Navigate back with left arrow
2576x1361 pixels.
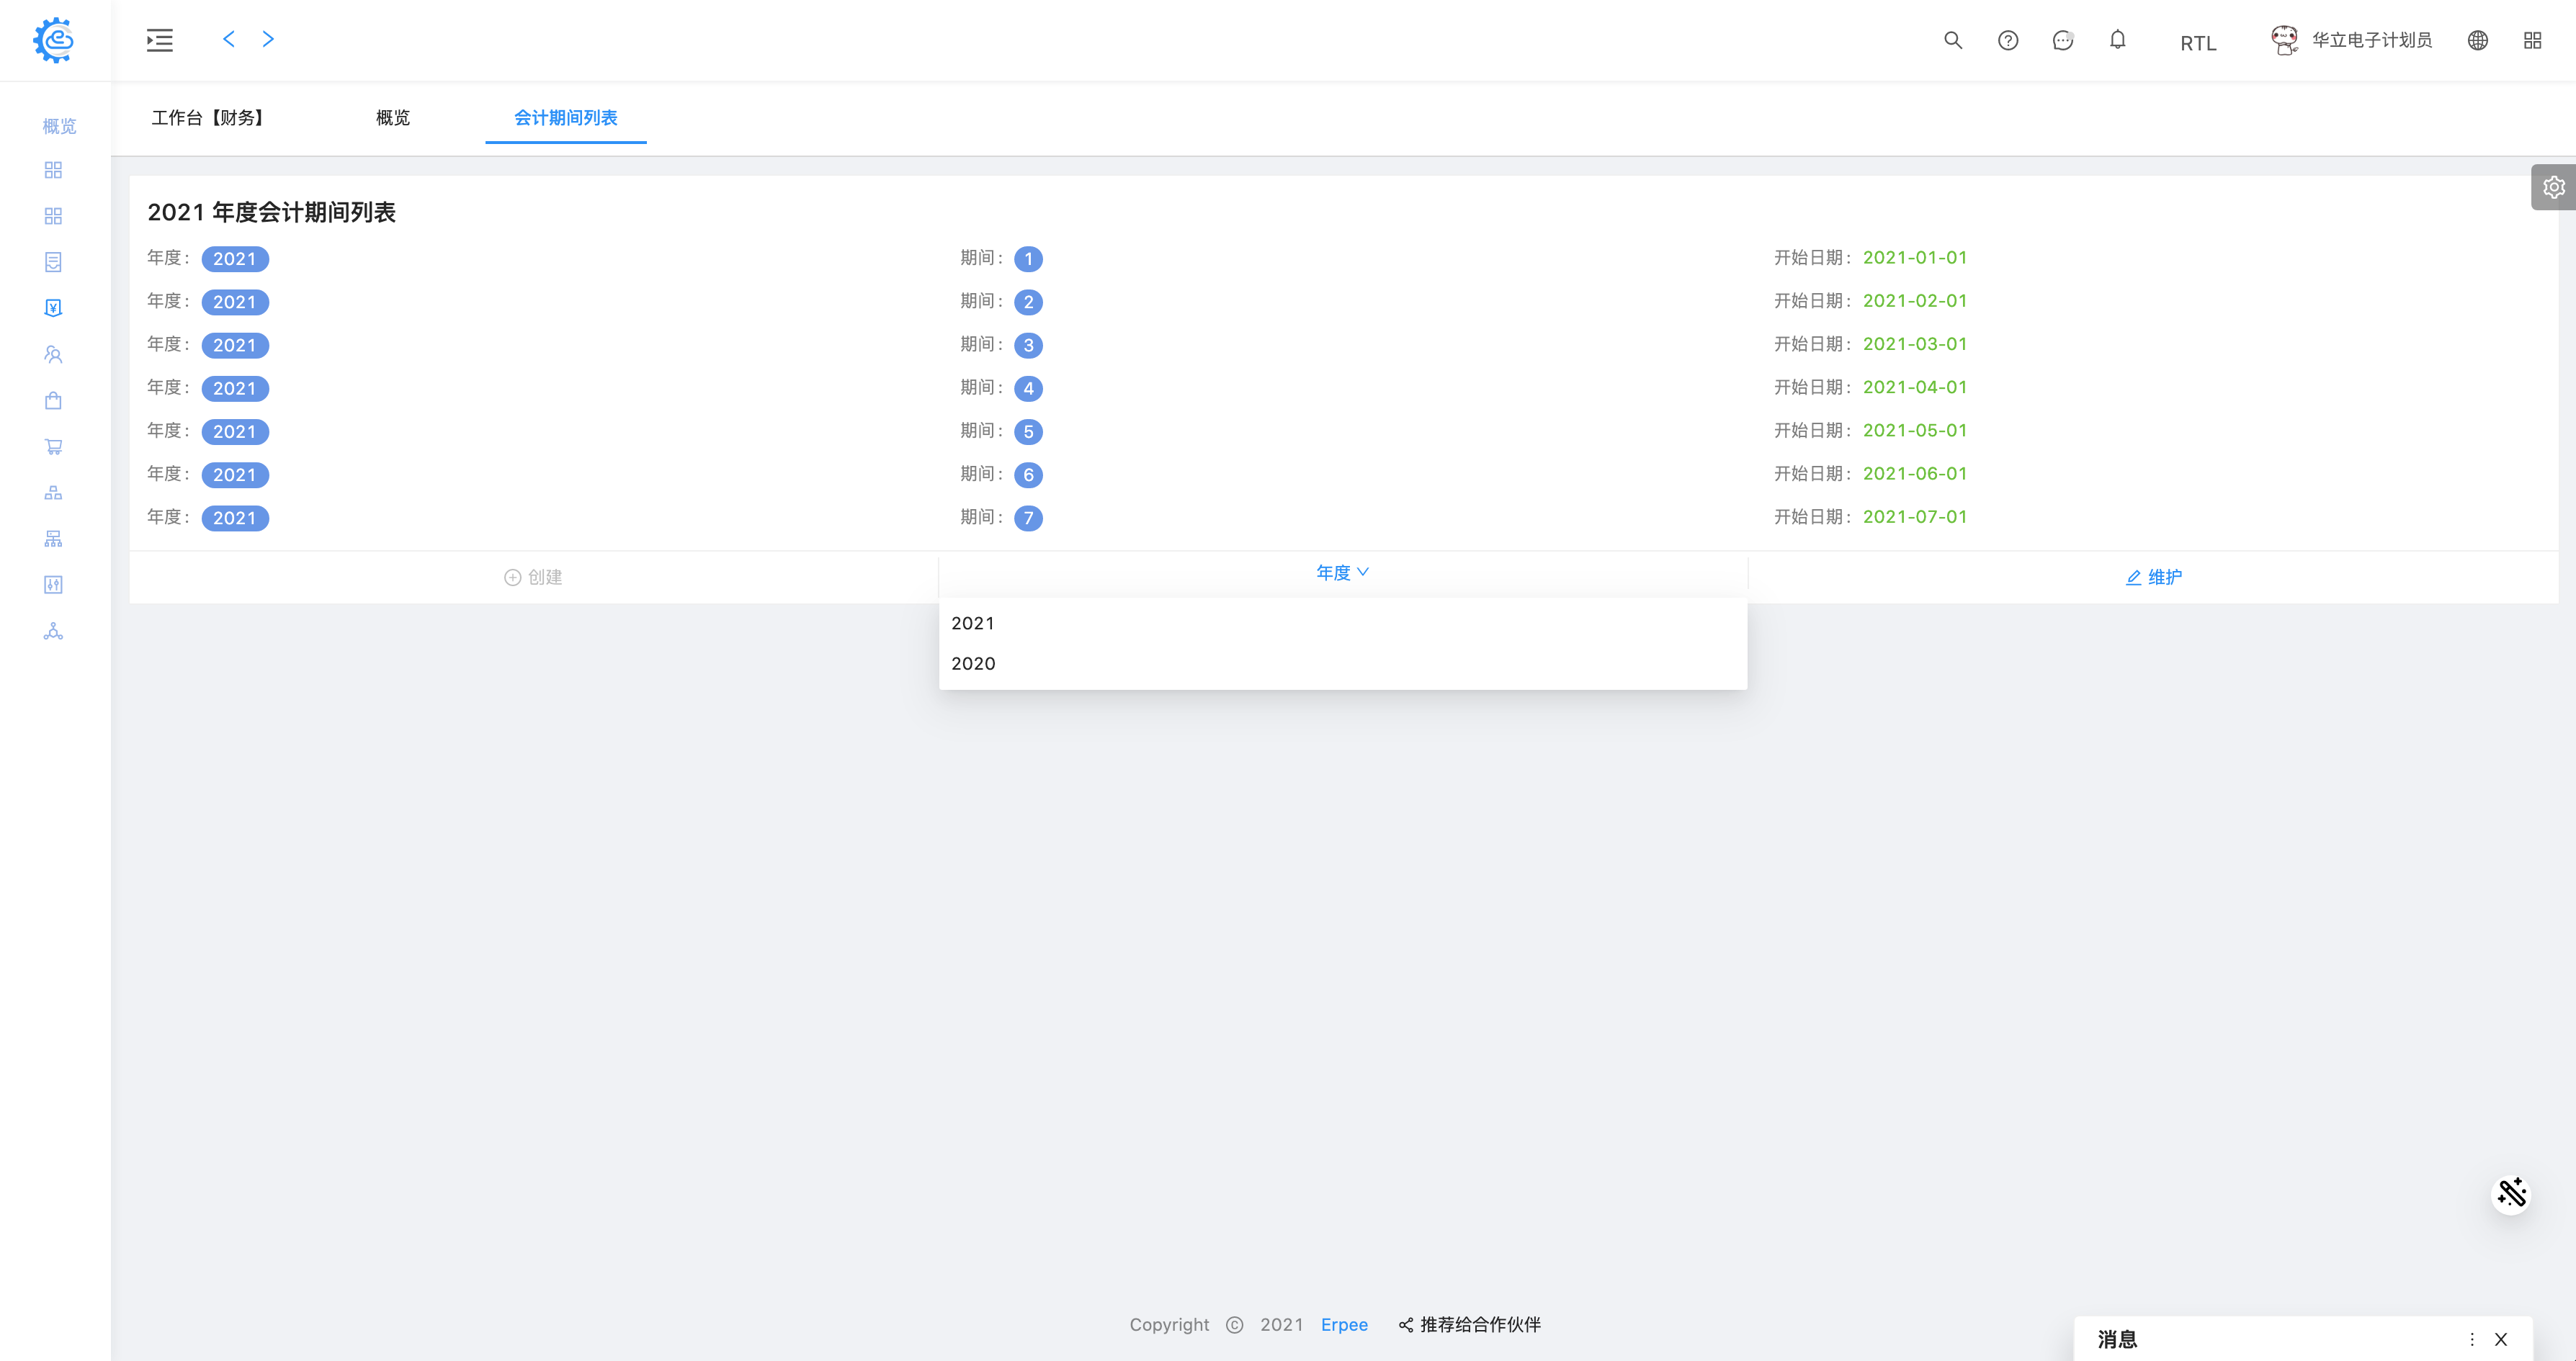coord(229,39)
